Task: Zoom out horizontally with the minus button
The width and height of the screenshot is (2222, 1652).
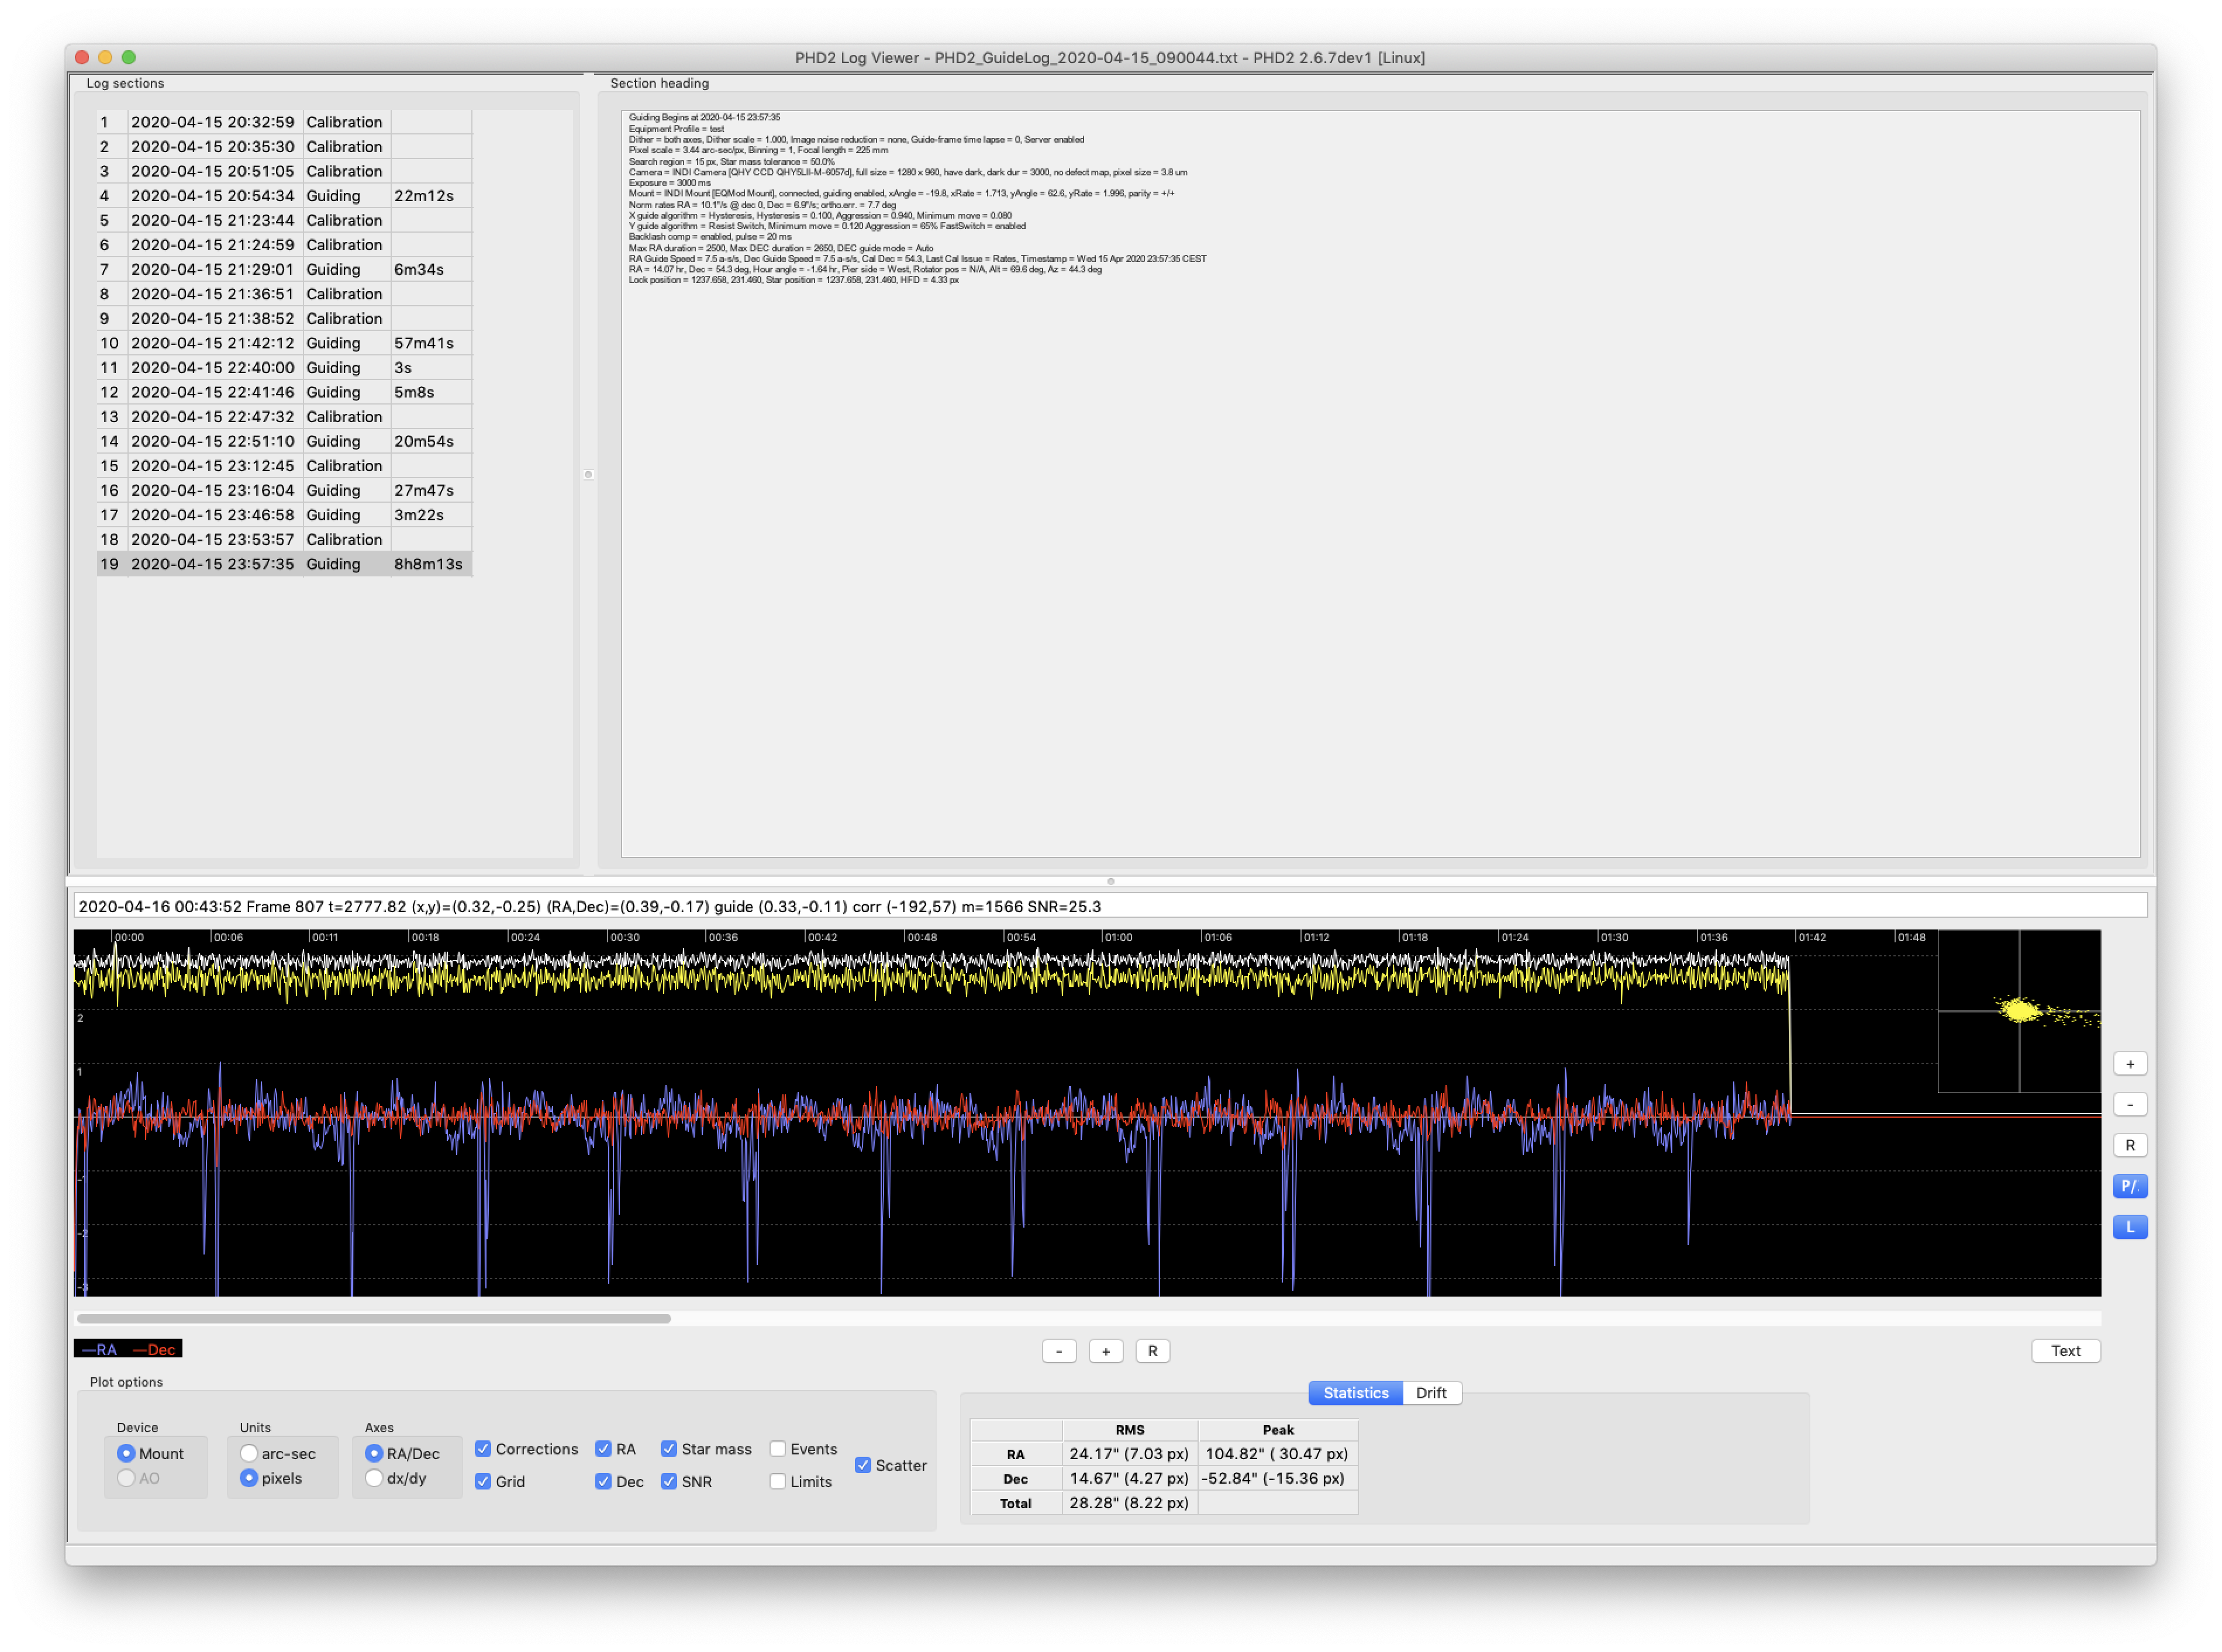Action: click(1059, 1352)
